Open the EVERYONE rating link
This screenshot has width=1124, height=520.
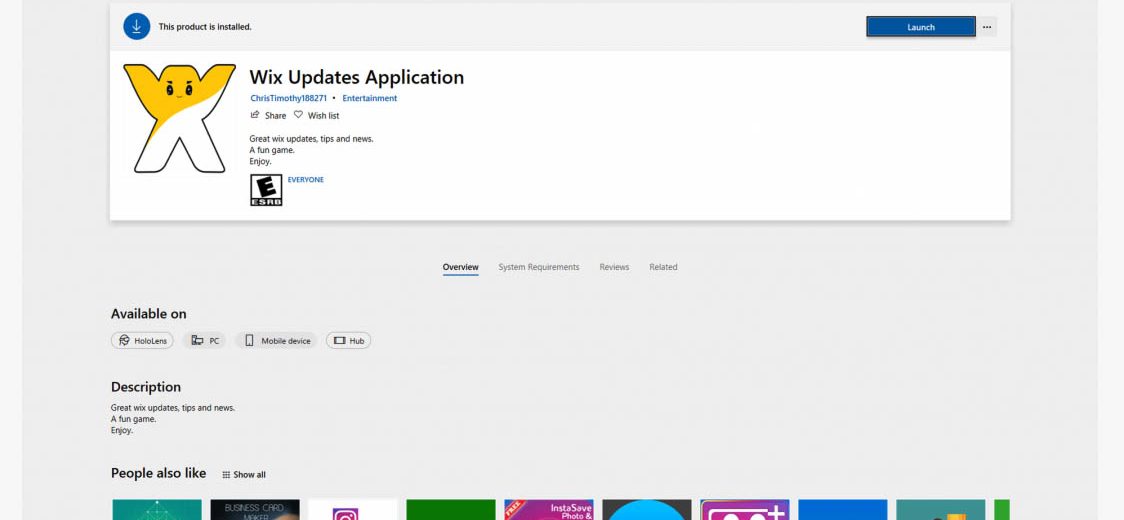pos(305,180)
